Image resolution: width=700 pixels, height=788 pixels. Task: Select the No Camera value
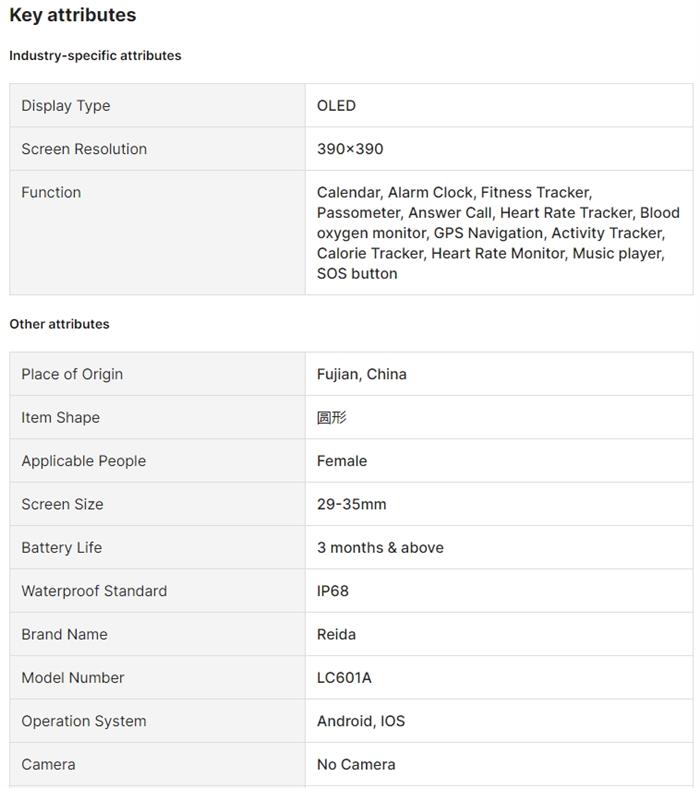(356, 764)
